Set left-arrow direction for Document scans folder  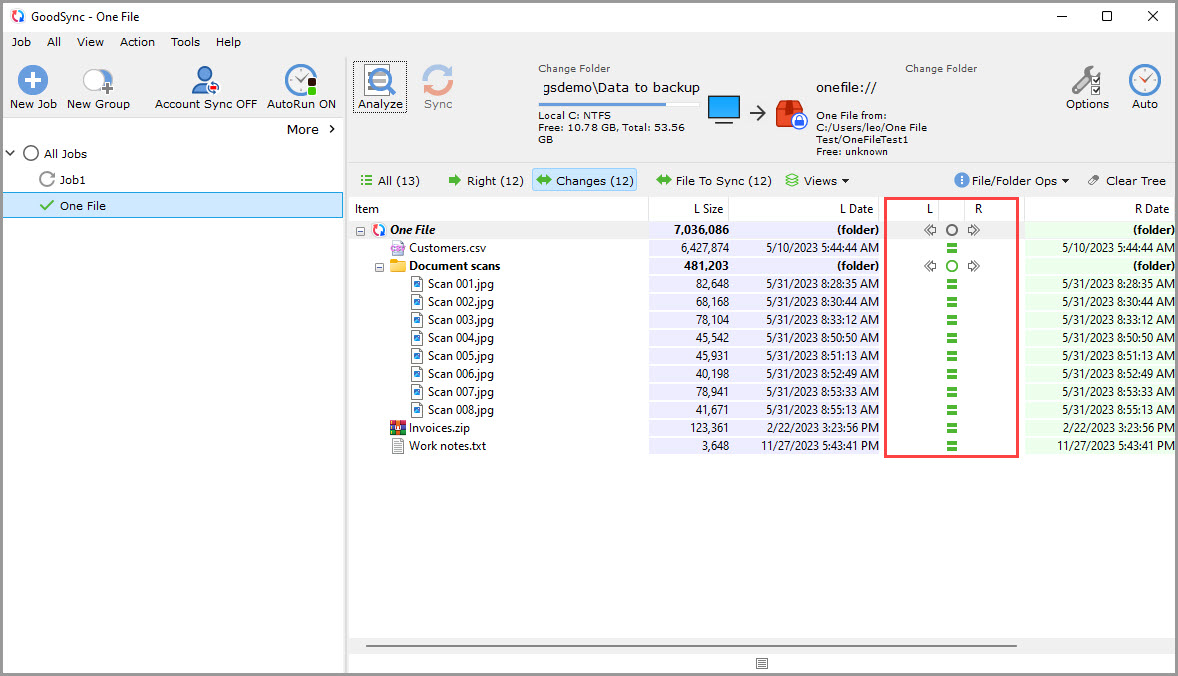[x=930, y=266]
